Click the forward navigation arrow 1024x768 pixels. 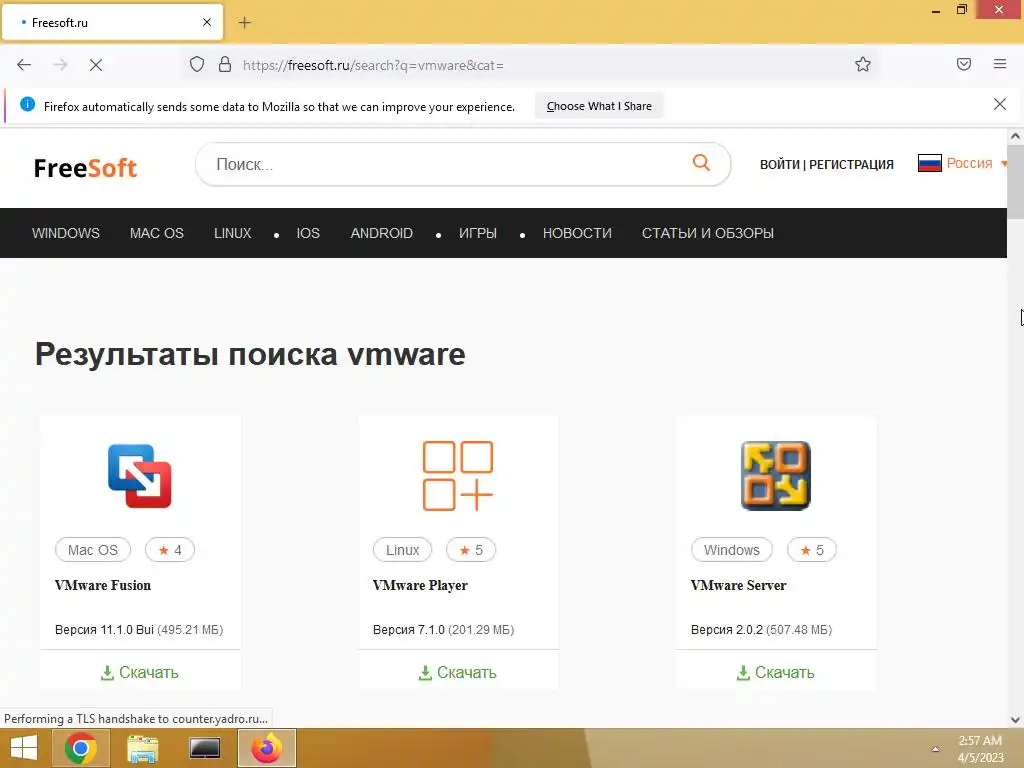pos(60,65)
